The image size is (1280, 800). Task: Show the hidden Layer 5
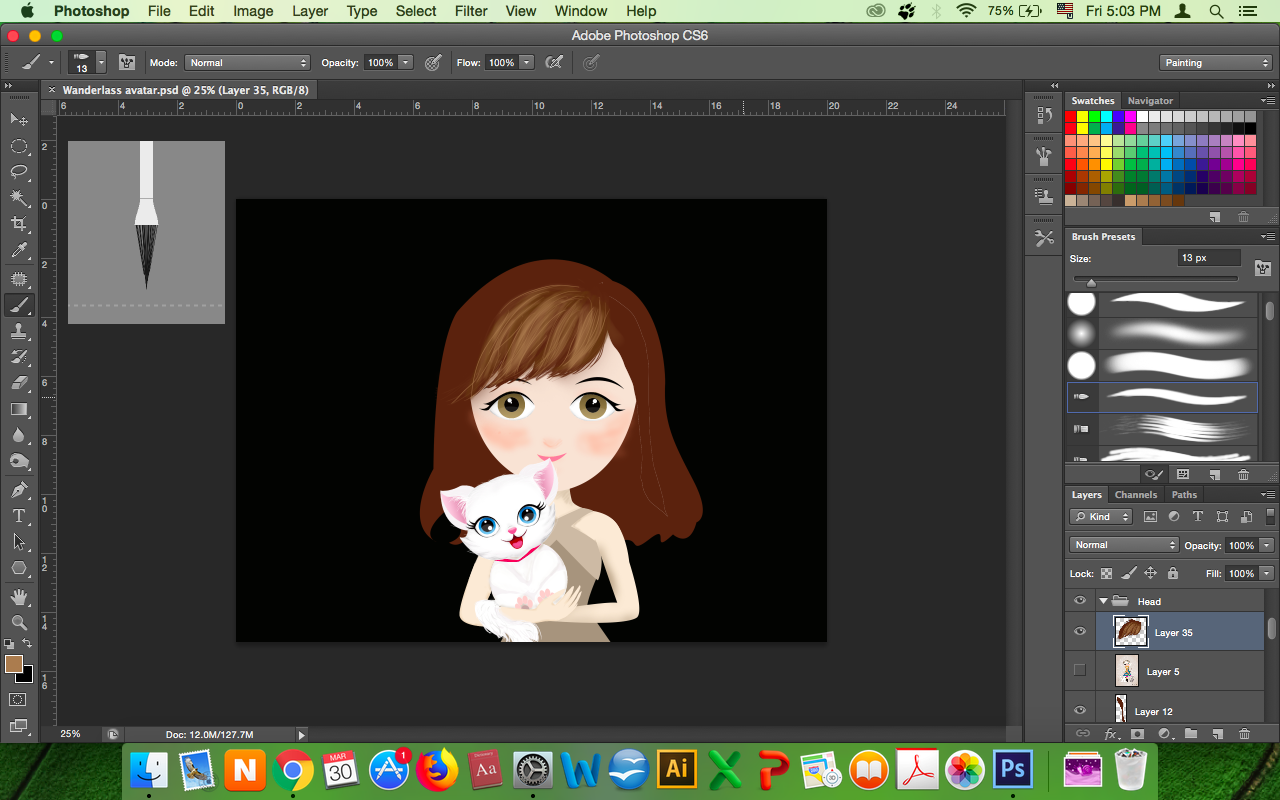[x=1079, y=671]
